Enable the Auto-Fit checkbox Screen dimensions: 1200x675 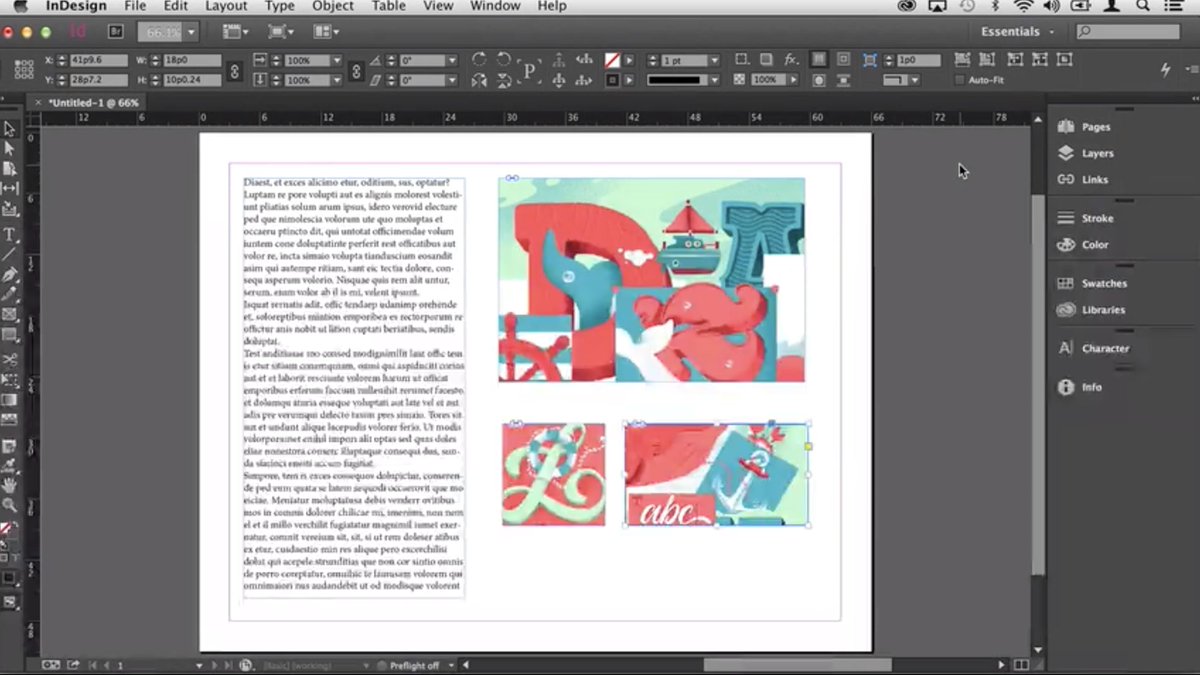click(x=960, y=80)
